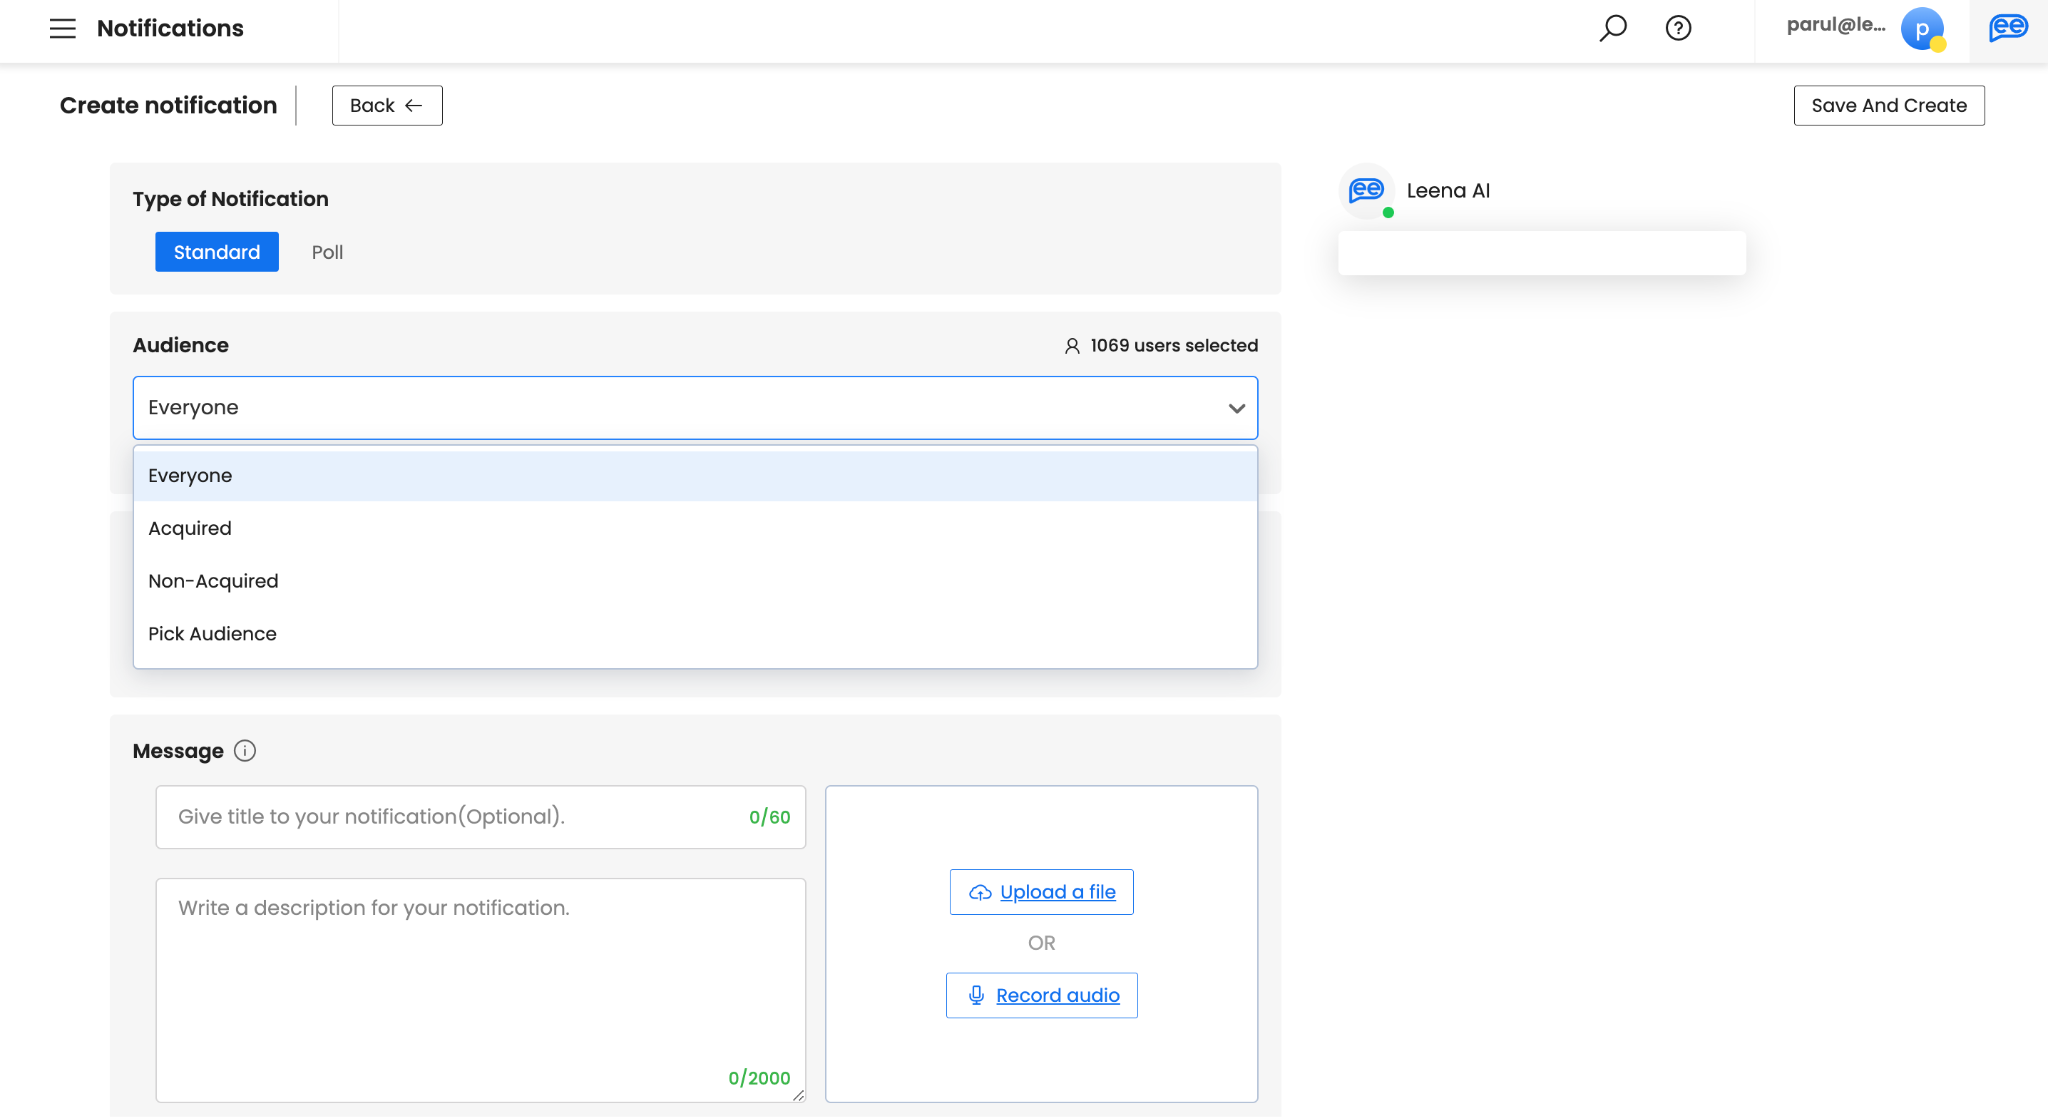
Task: Choose Everyone from audience list
Action: pyautogui.click(x=190, y=476)
